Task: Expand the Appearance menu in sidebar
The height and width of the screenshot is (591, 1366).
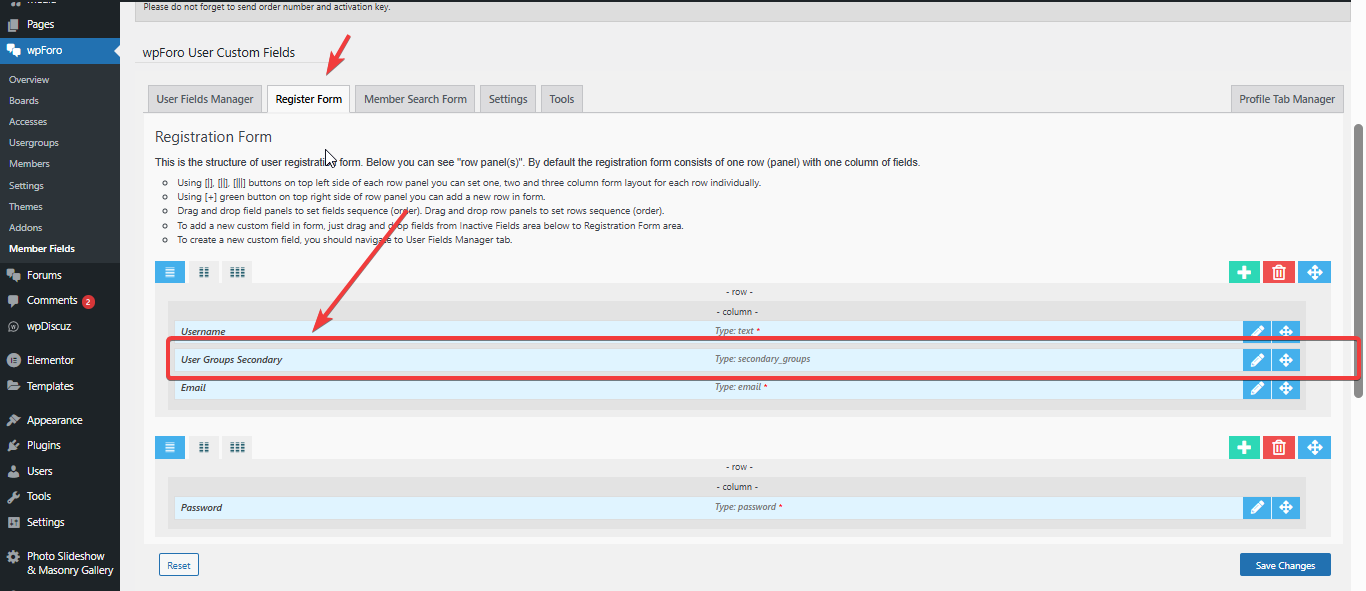Action: [54, 420]
